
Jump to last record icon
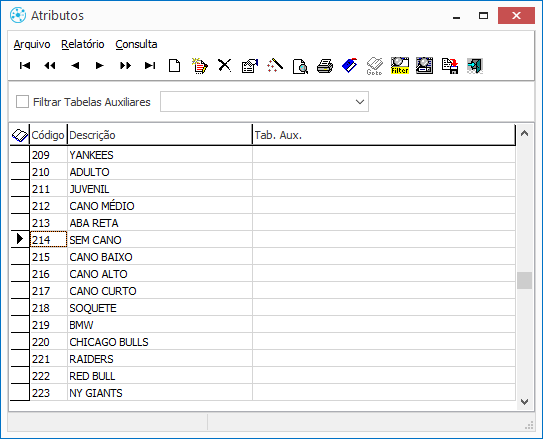click(x=150, y=65)
